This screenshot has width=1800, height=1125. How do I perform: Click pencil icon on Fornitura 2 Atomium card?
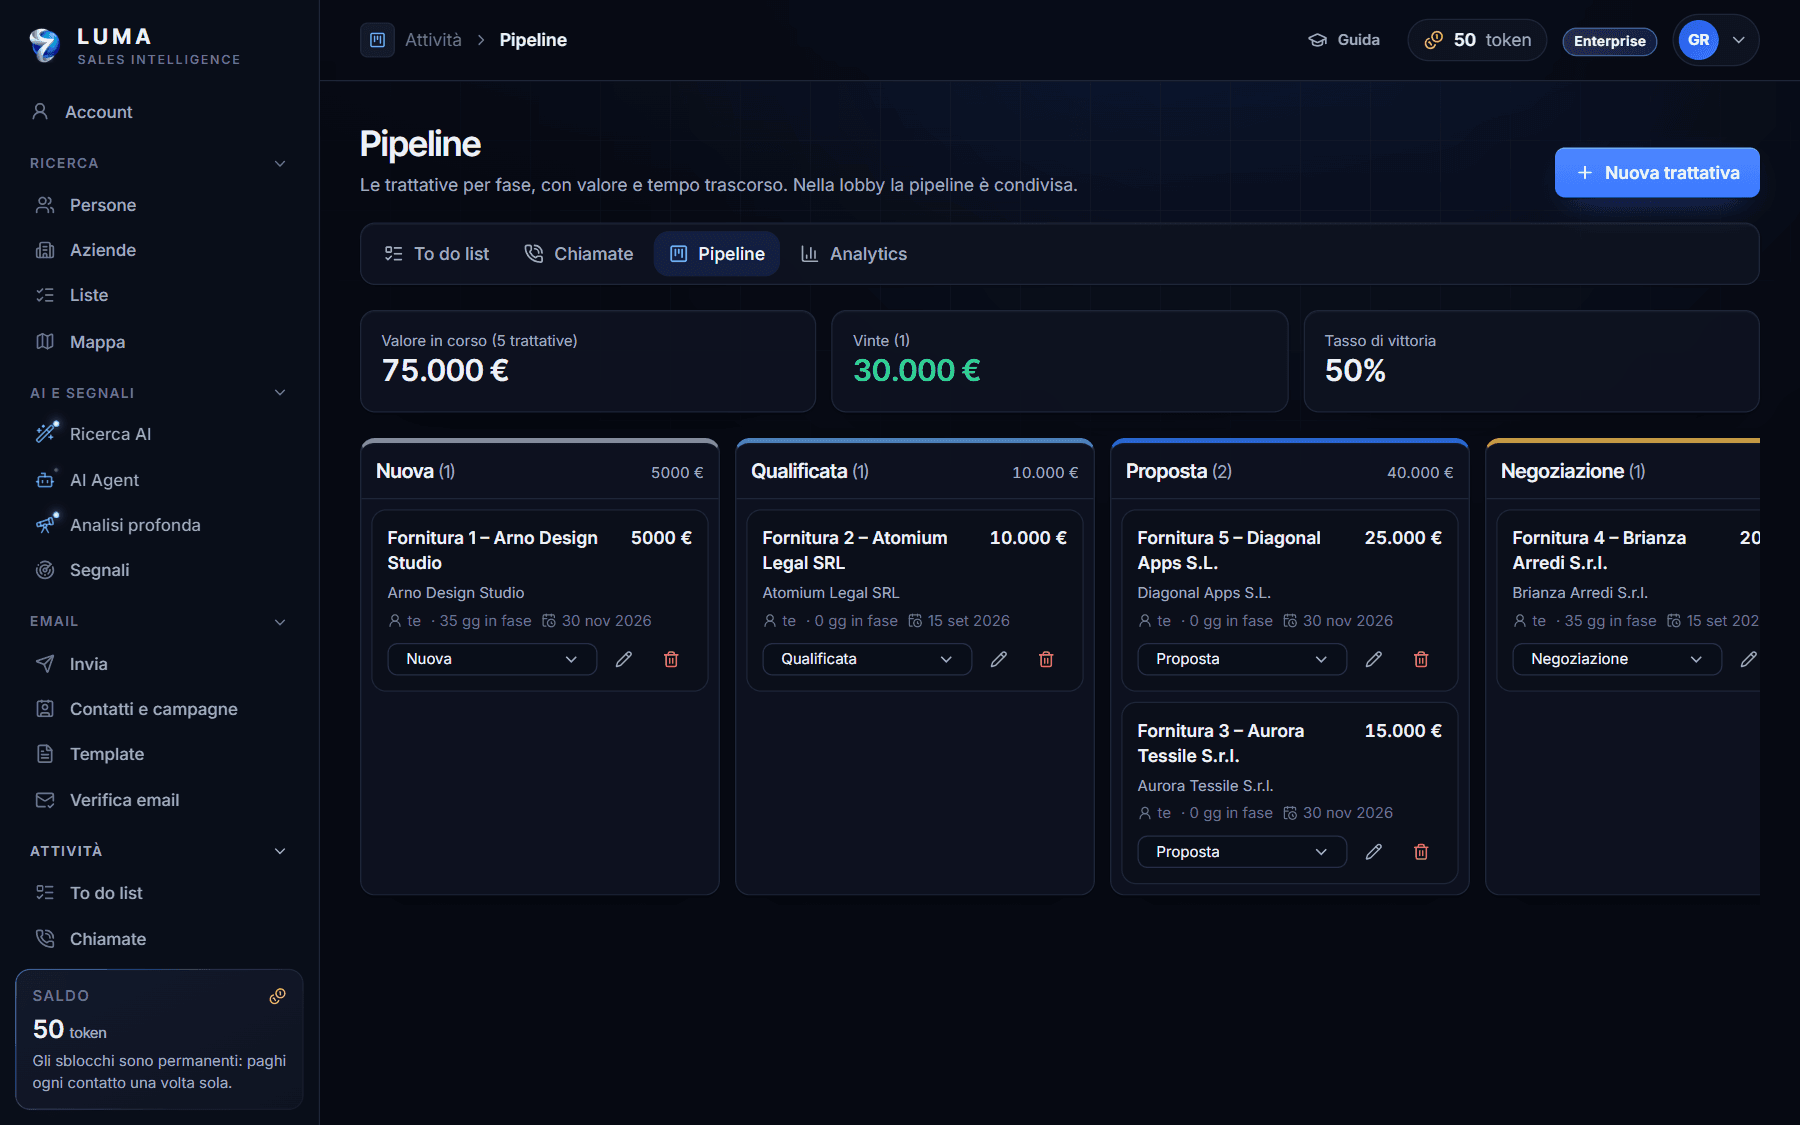pyautogui.click(x=999, y=659)
